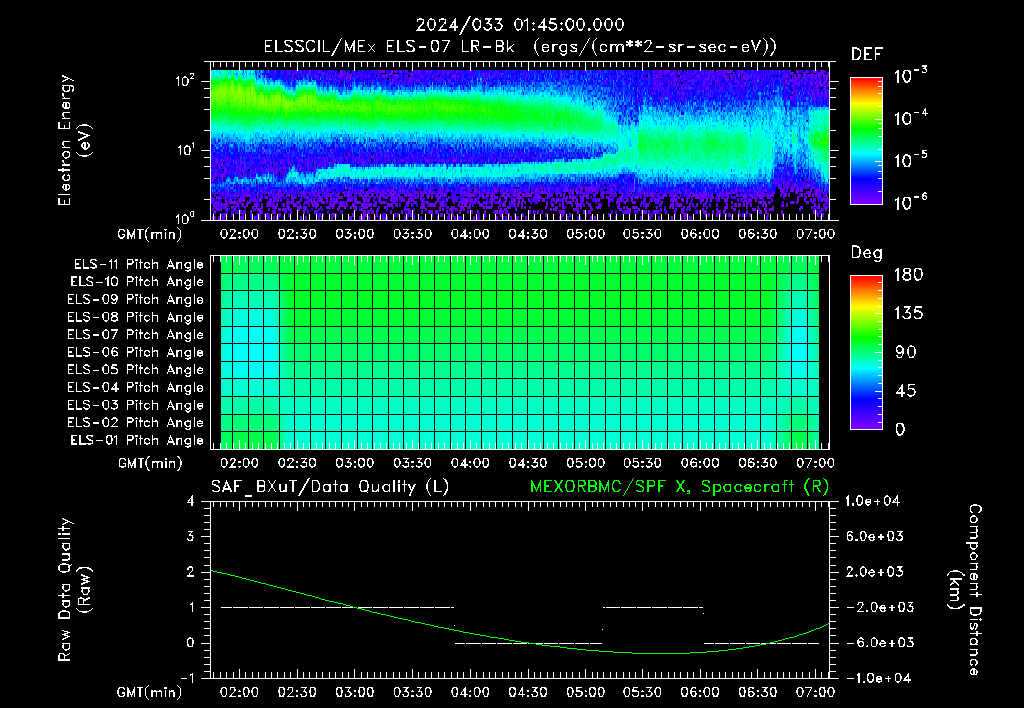Select the green MEXORBMC/SPF X, Spacecraft (R) legend
Image resolution: width=1024 pixels, height=708 pixels.
(679, 487)
